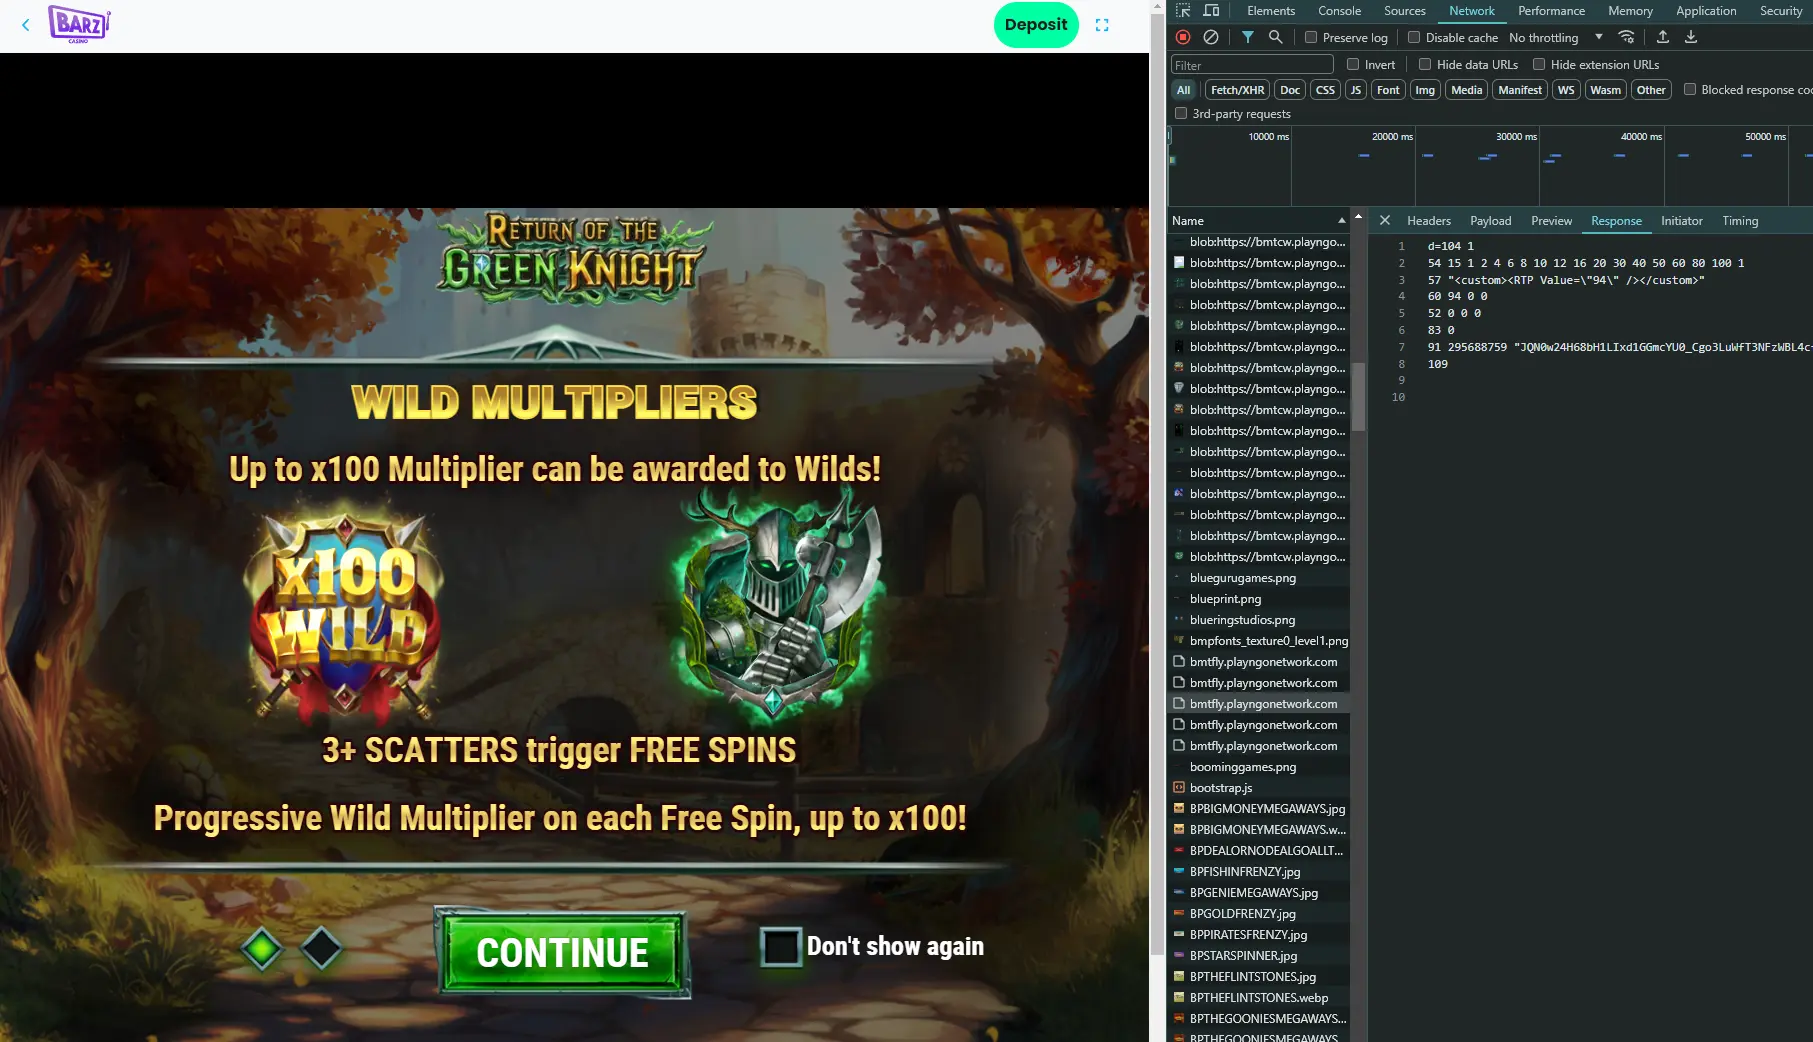Viewport: 1813px width, 1042px height.
Task: Stop recording network log
Action: click(1183, 37)
